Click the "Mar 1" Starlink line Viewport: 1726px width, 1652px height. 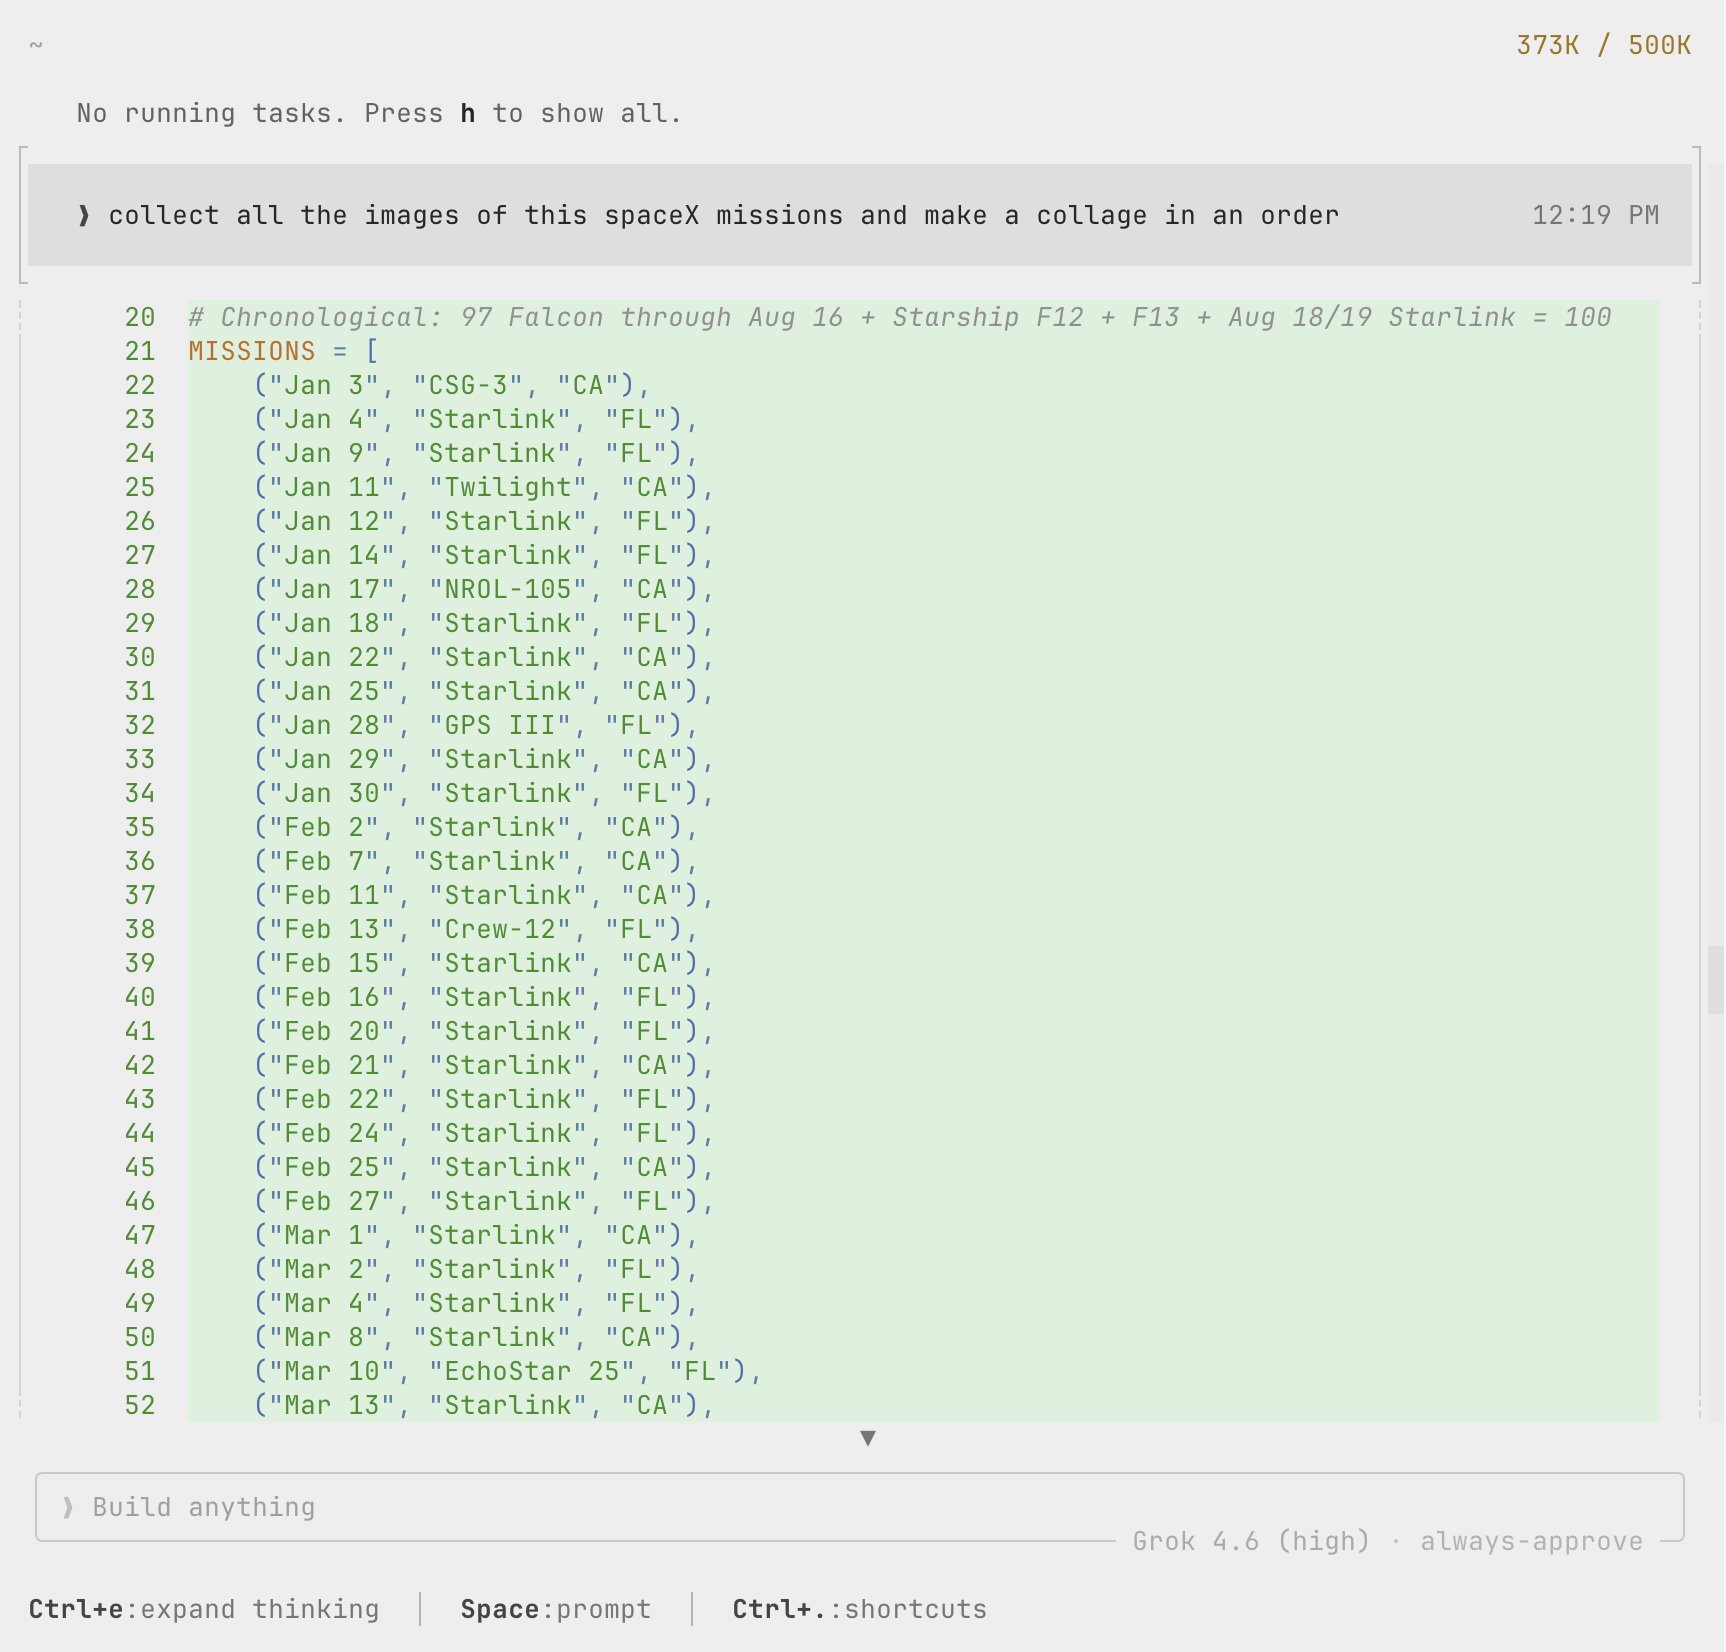(476, 1235)
